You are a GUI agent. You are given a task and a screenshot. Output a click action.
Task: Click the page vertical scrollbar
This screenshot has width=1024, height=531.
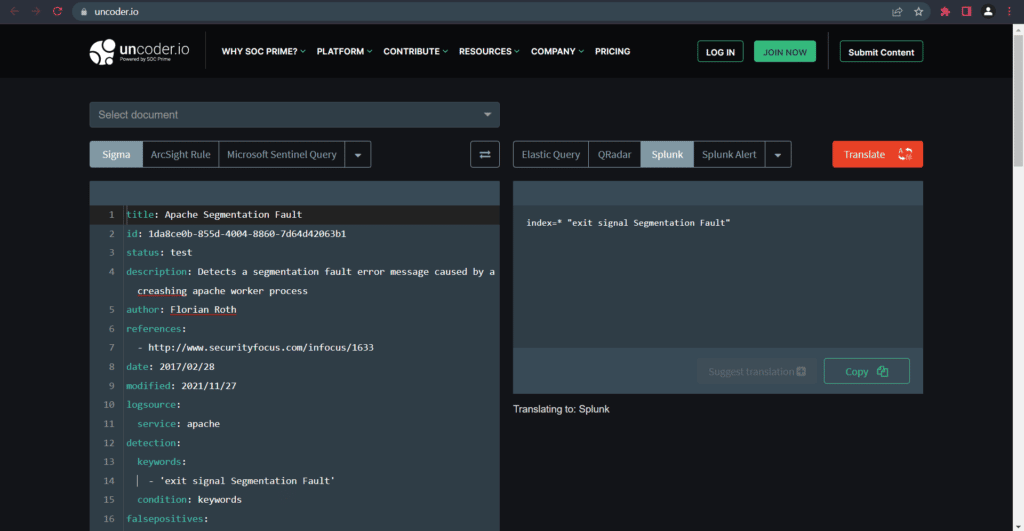point(1018,100)
